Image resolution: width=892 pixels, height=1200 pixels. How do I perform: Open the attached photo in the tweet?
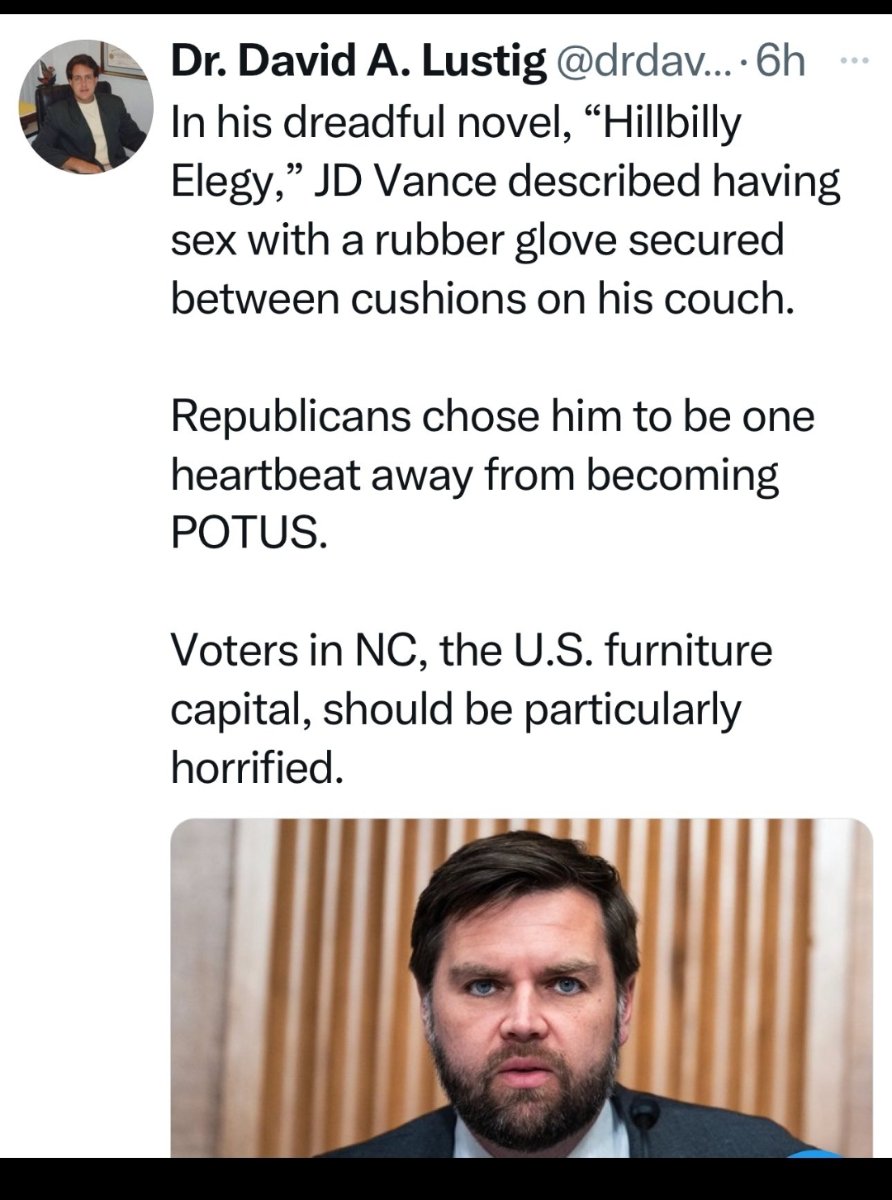(522, 988)
